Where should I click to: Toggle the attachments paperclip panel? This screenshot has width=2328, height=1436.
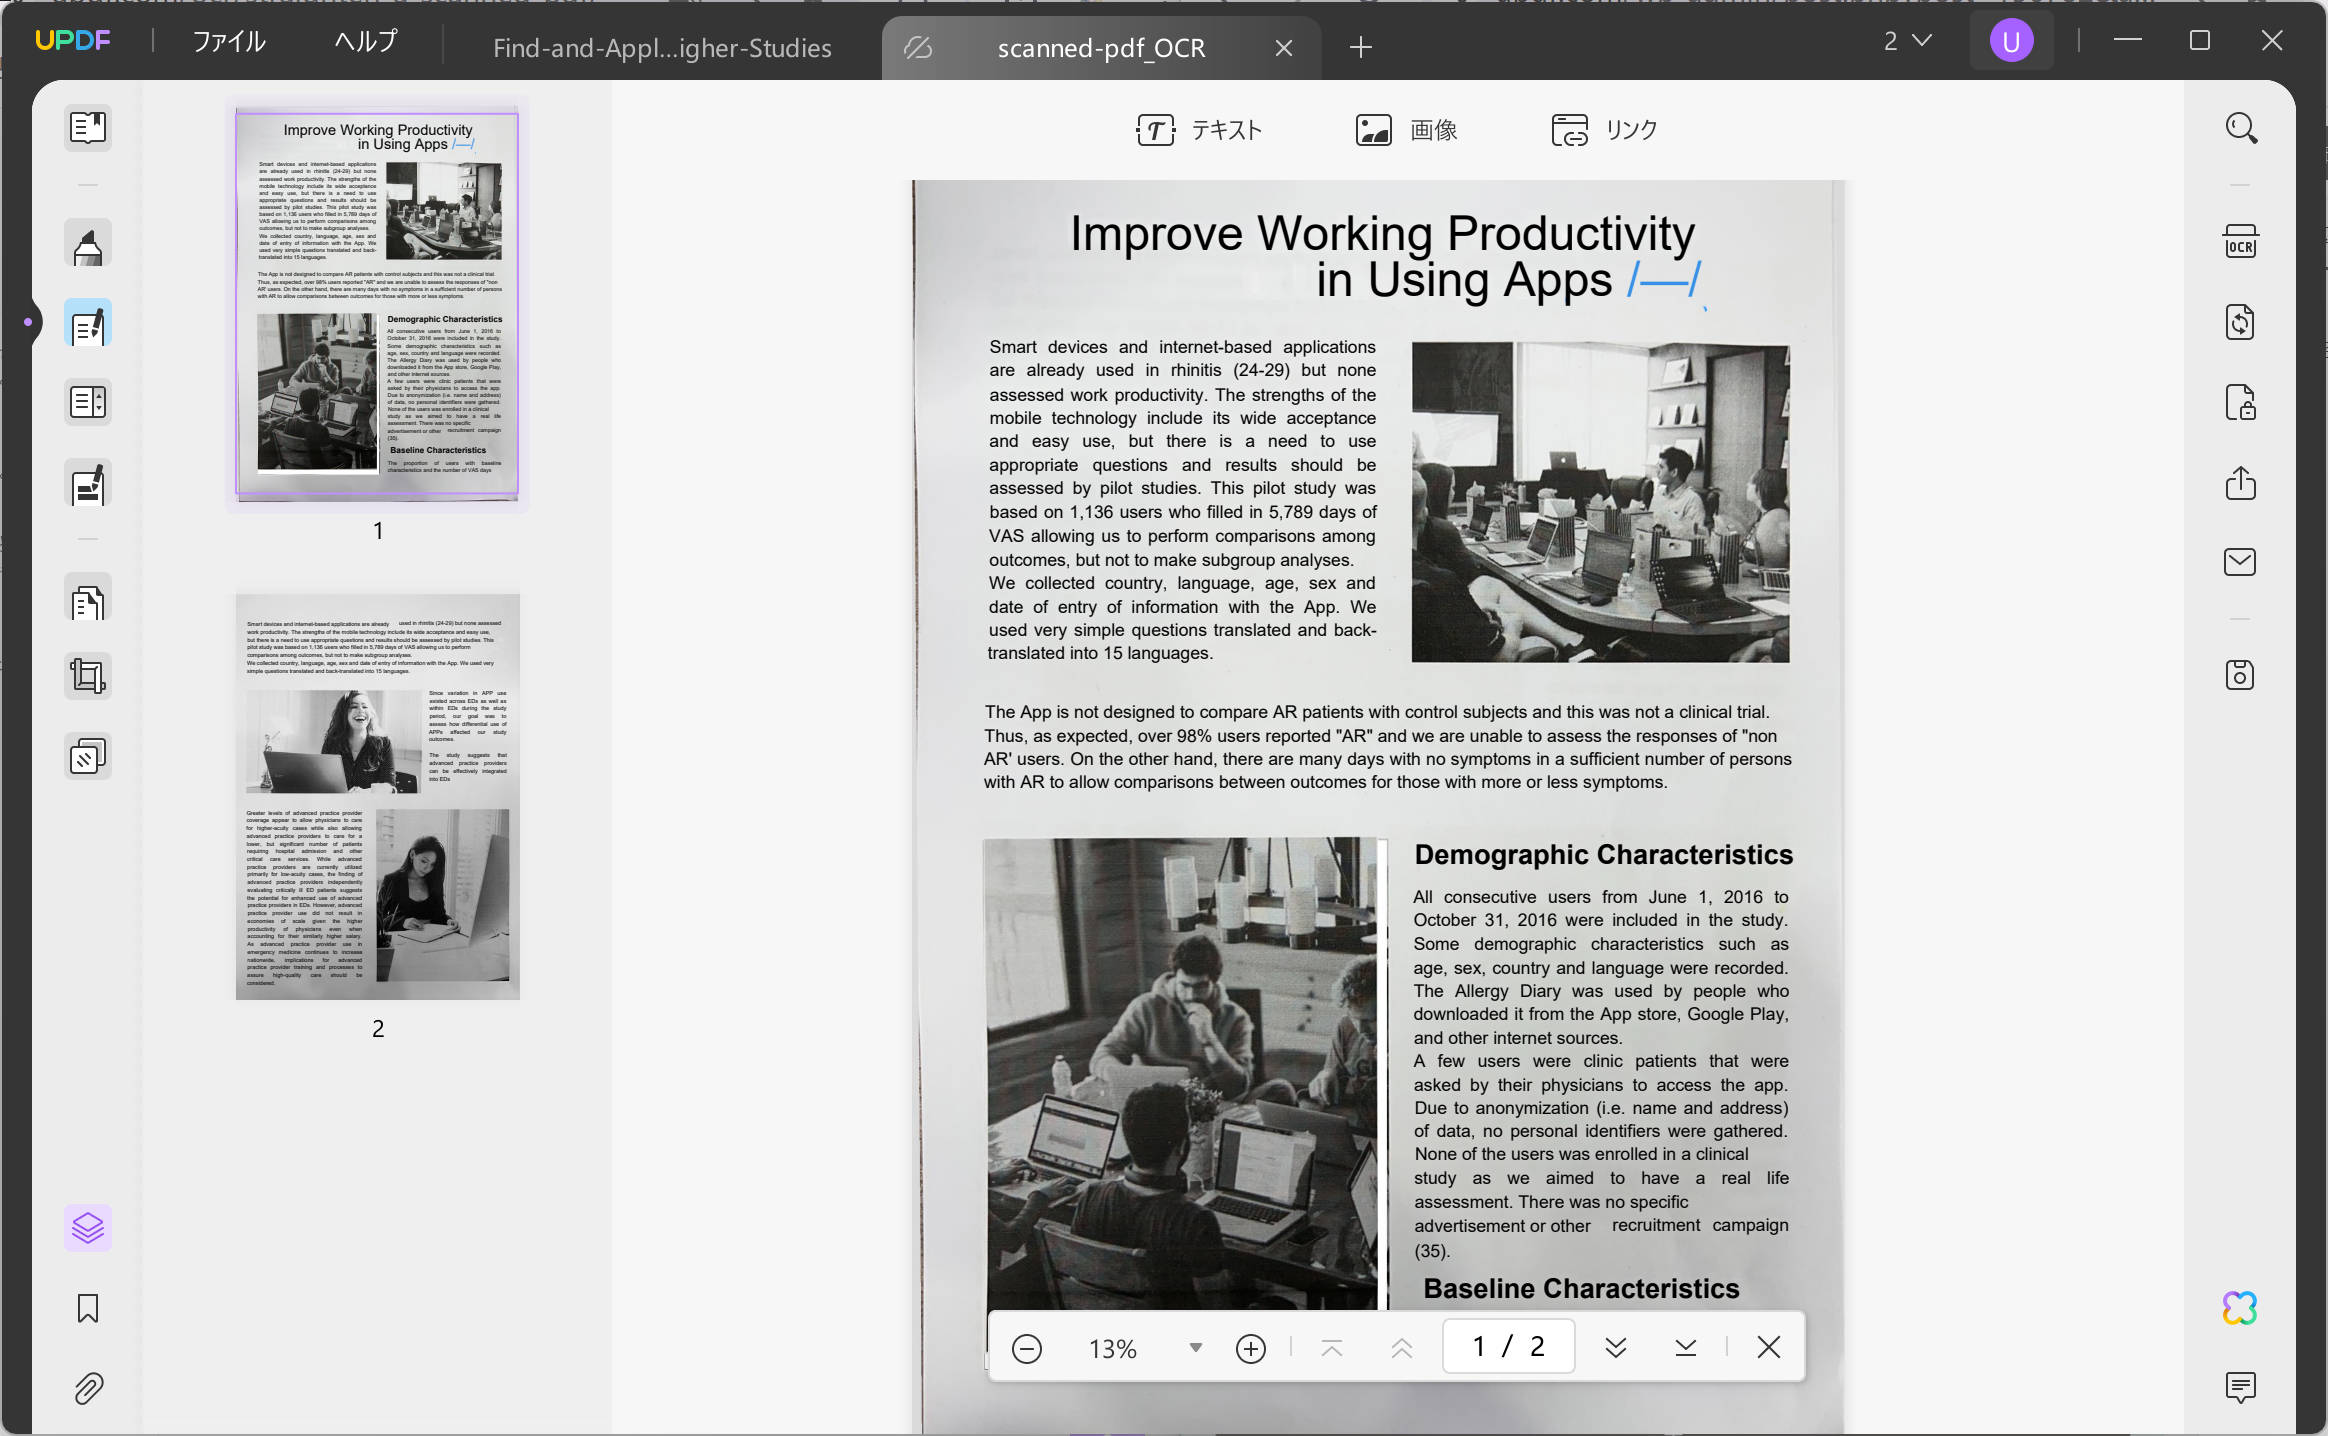pyautogui.click(x=88, y=1388)
